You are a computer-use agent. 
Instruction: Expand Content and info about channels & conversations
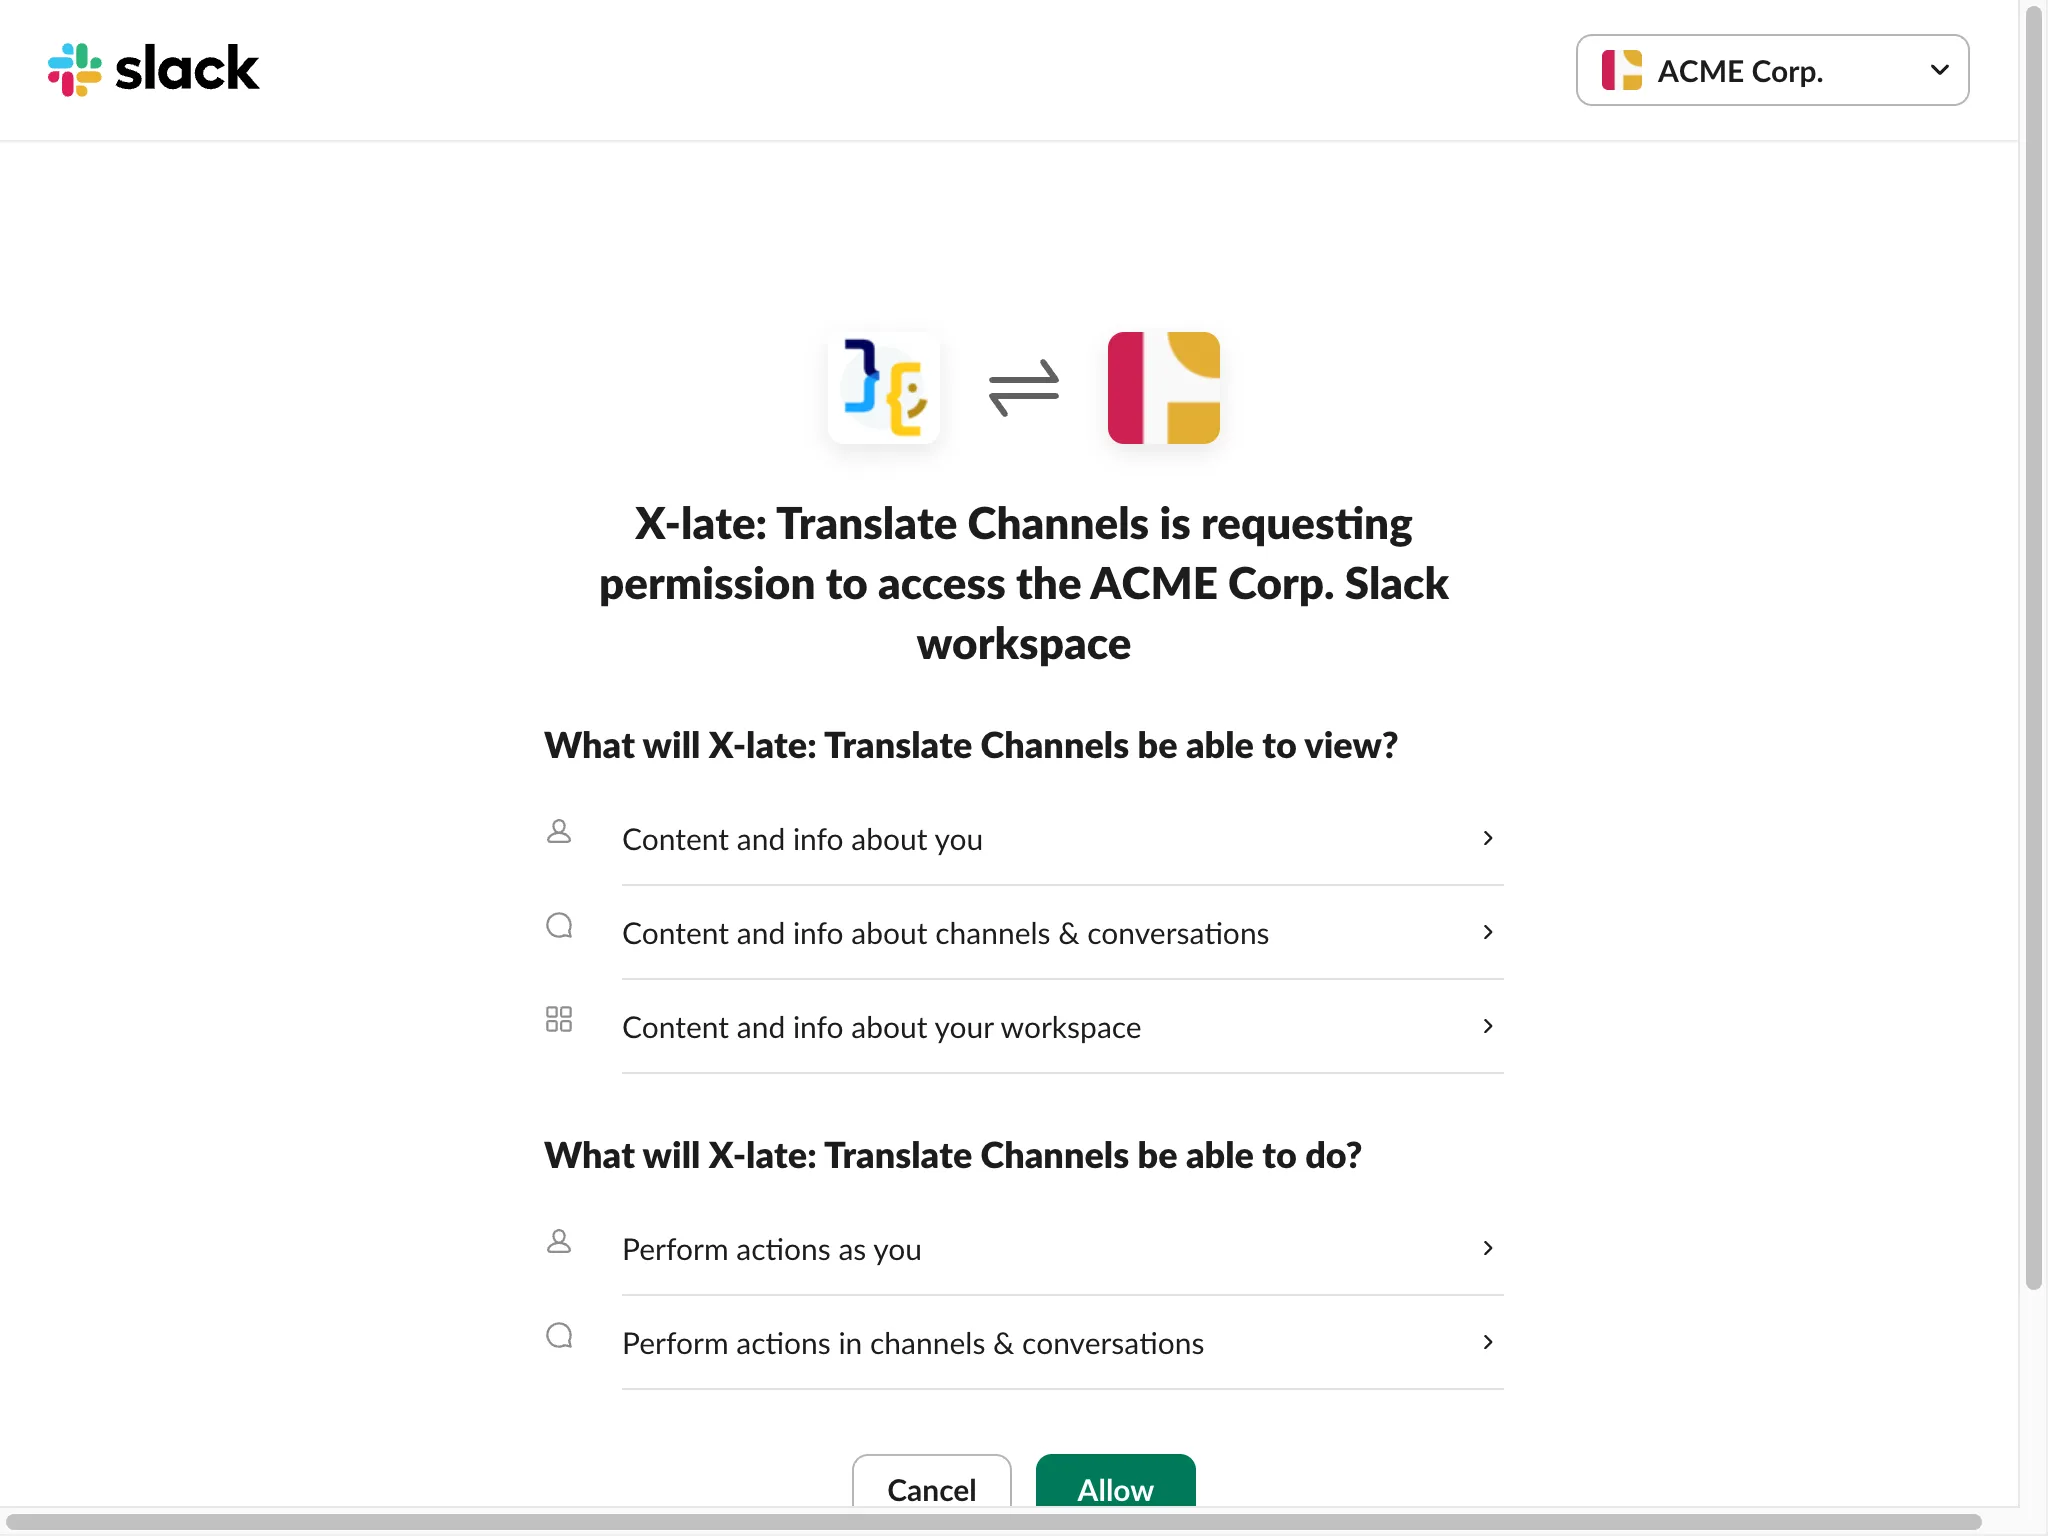[1062, 933]
